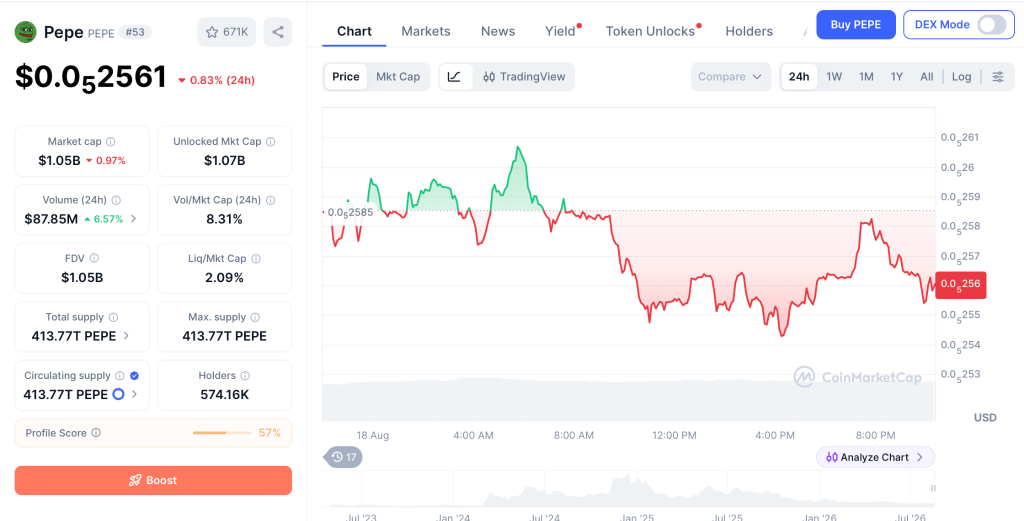This screenshot has width=1024, height=521.
Task: Show info for Max. supply
Action: [255, 317]
